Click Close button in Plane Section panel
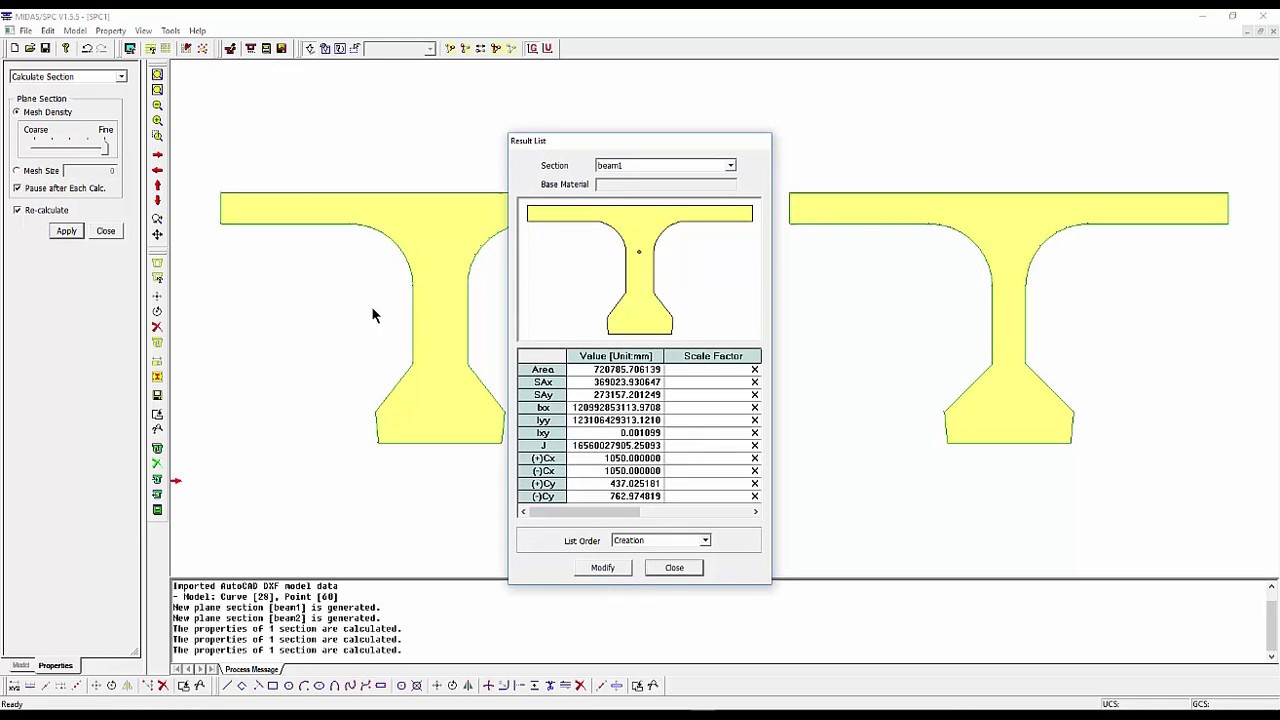This screenshot has width=1280, height=720. [x=106, y=231]
